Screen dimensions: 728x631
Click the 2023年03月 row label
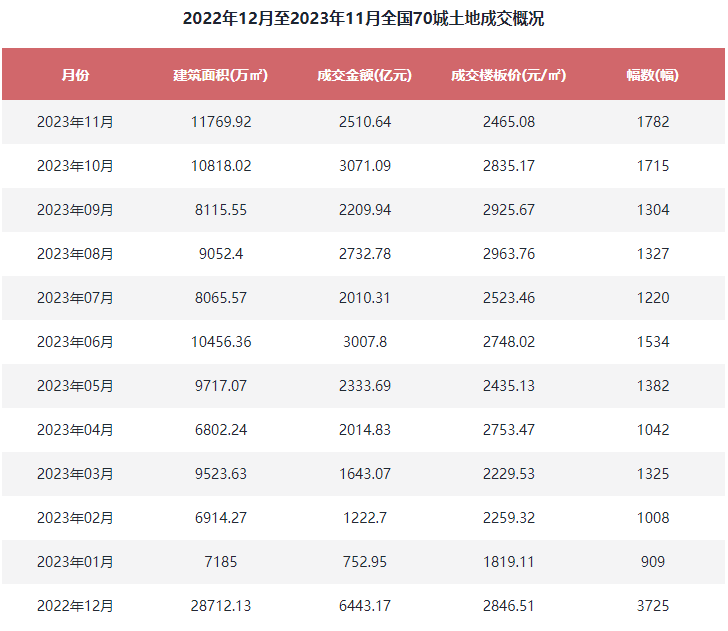tap(75, 474)
